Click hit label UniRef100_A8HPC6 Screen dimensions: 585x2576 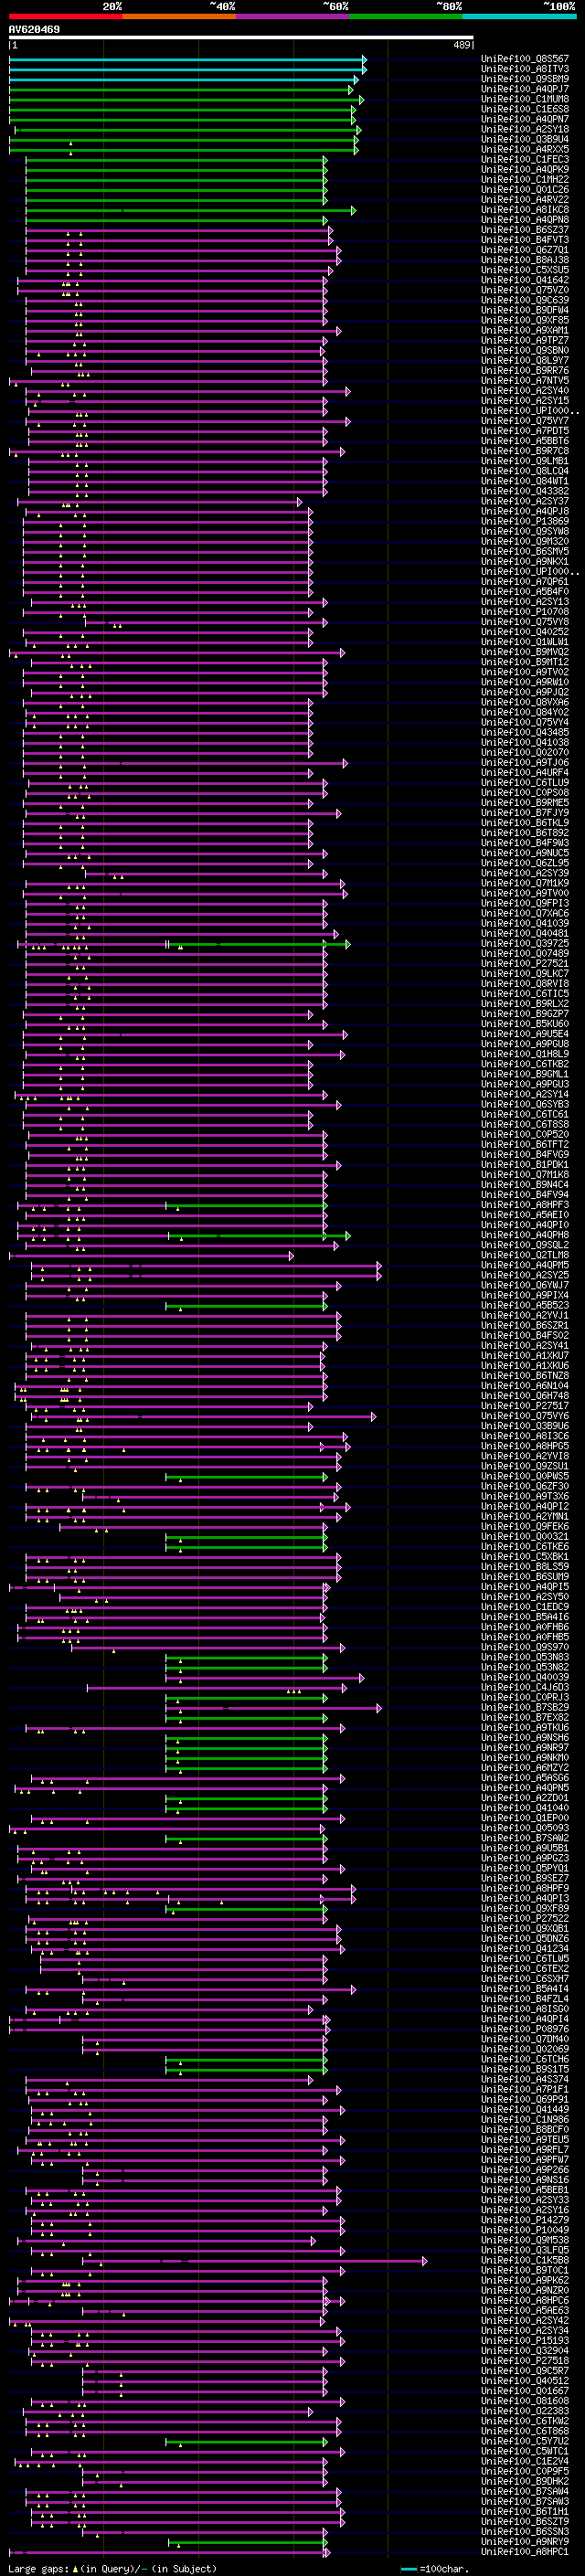(x=525, y=2300)
